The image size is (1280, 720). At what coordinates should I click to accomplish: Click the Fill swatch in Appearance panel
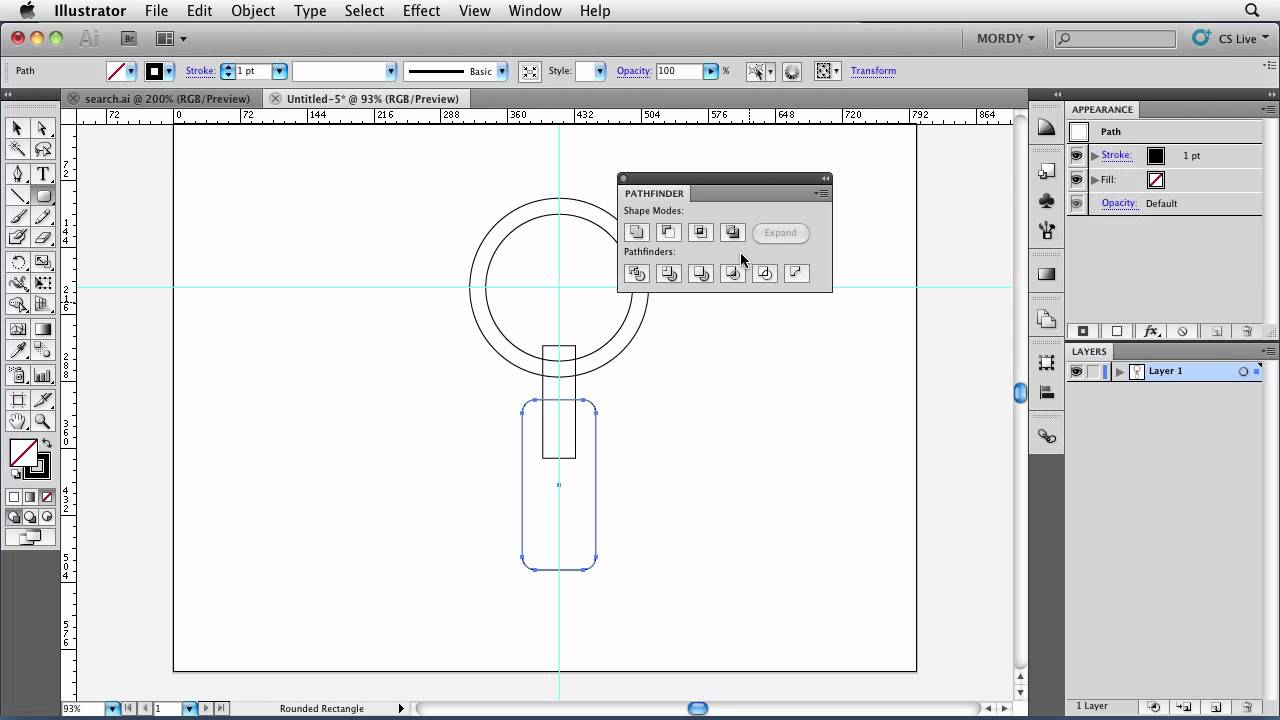[1155, 179]
